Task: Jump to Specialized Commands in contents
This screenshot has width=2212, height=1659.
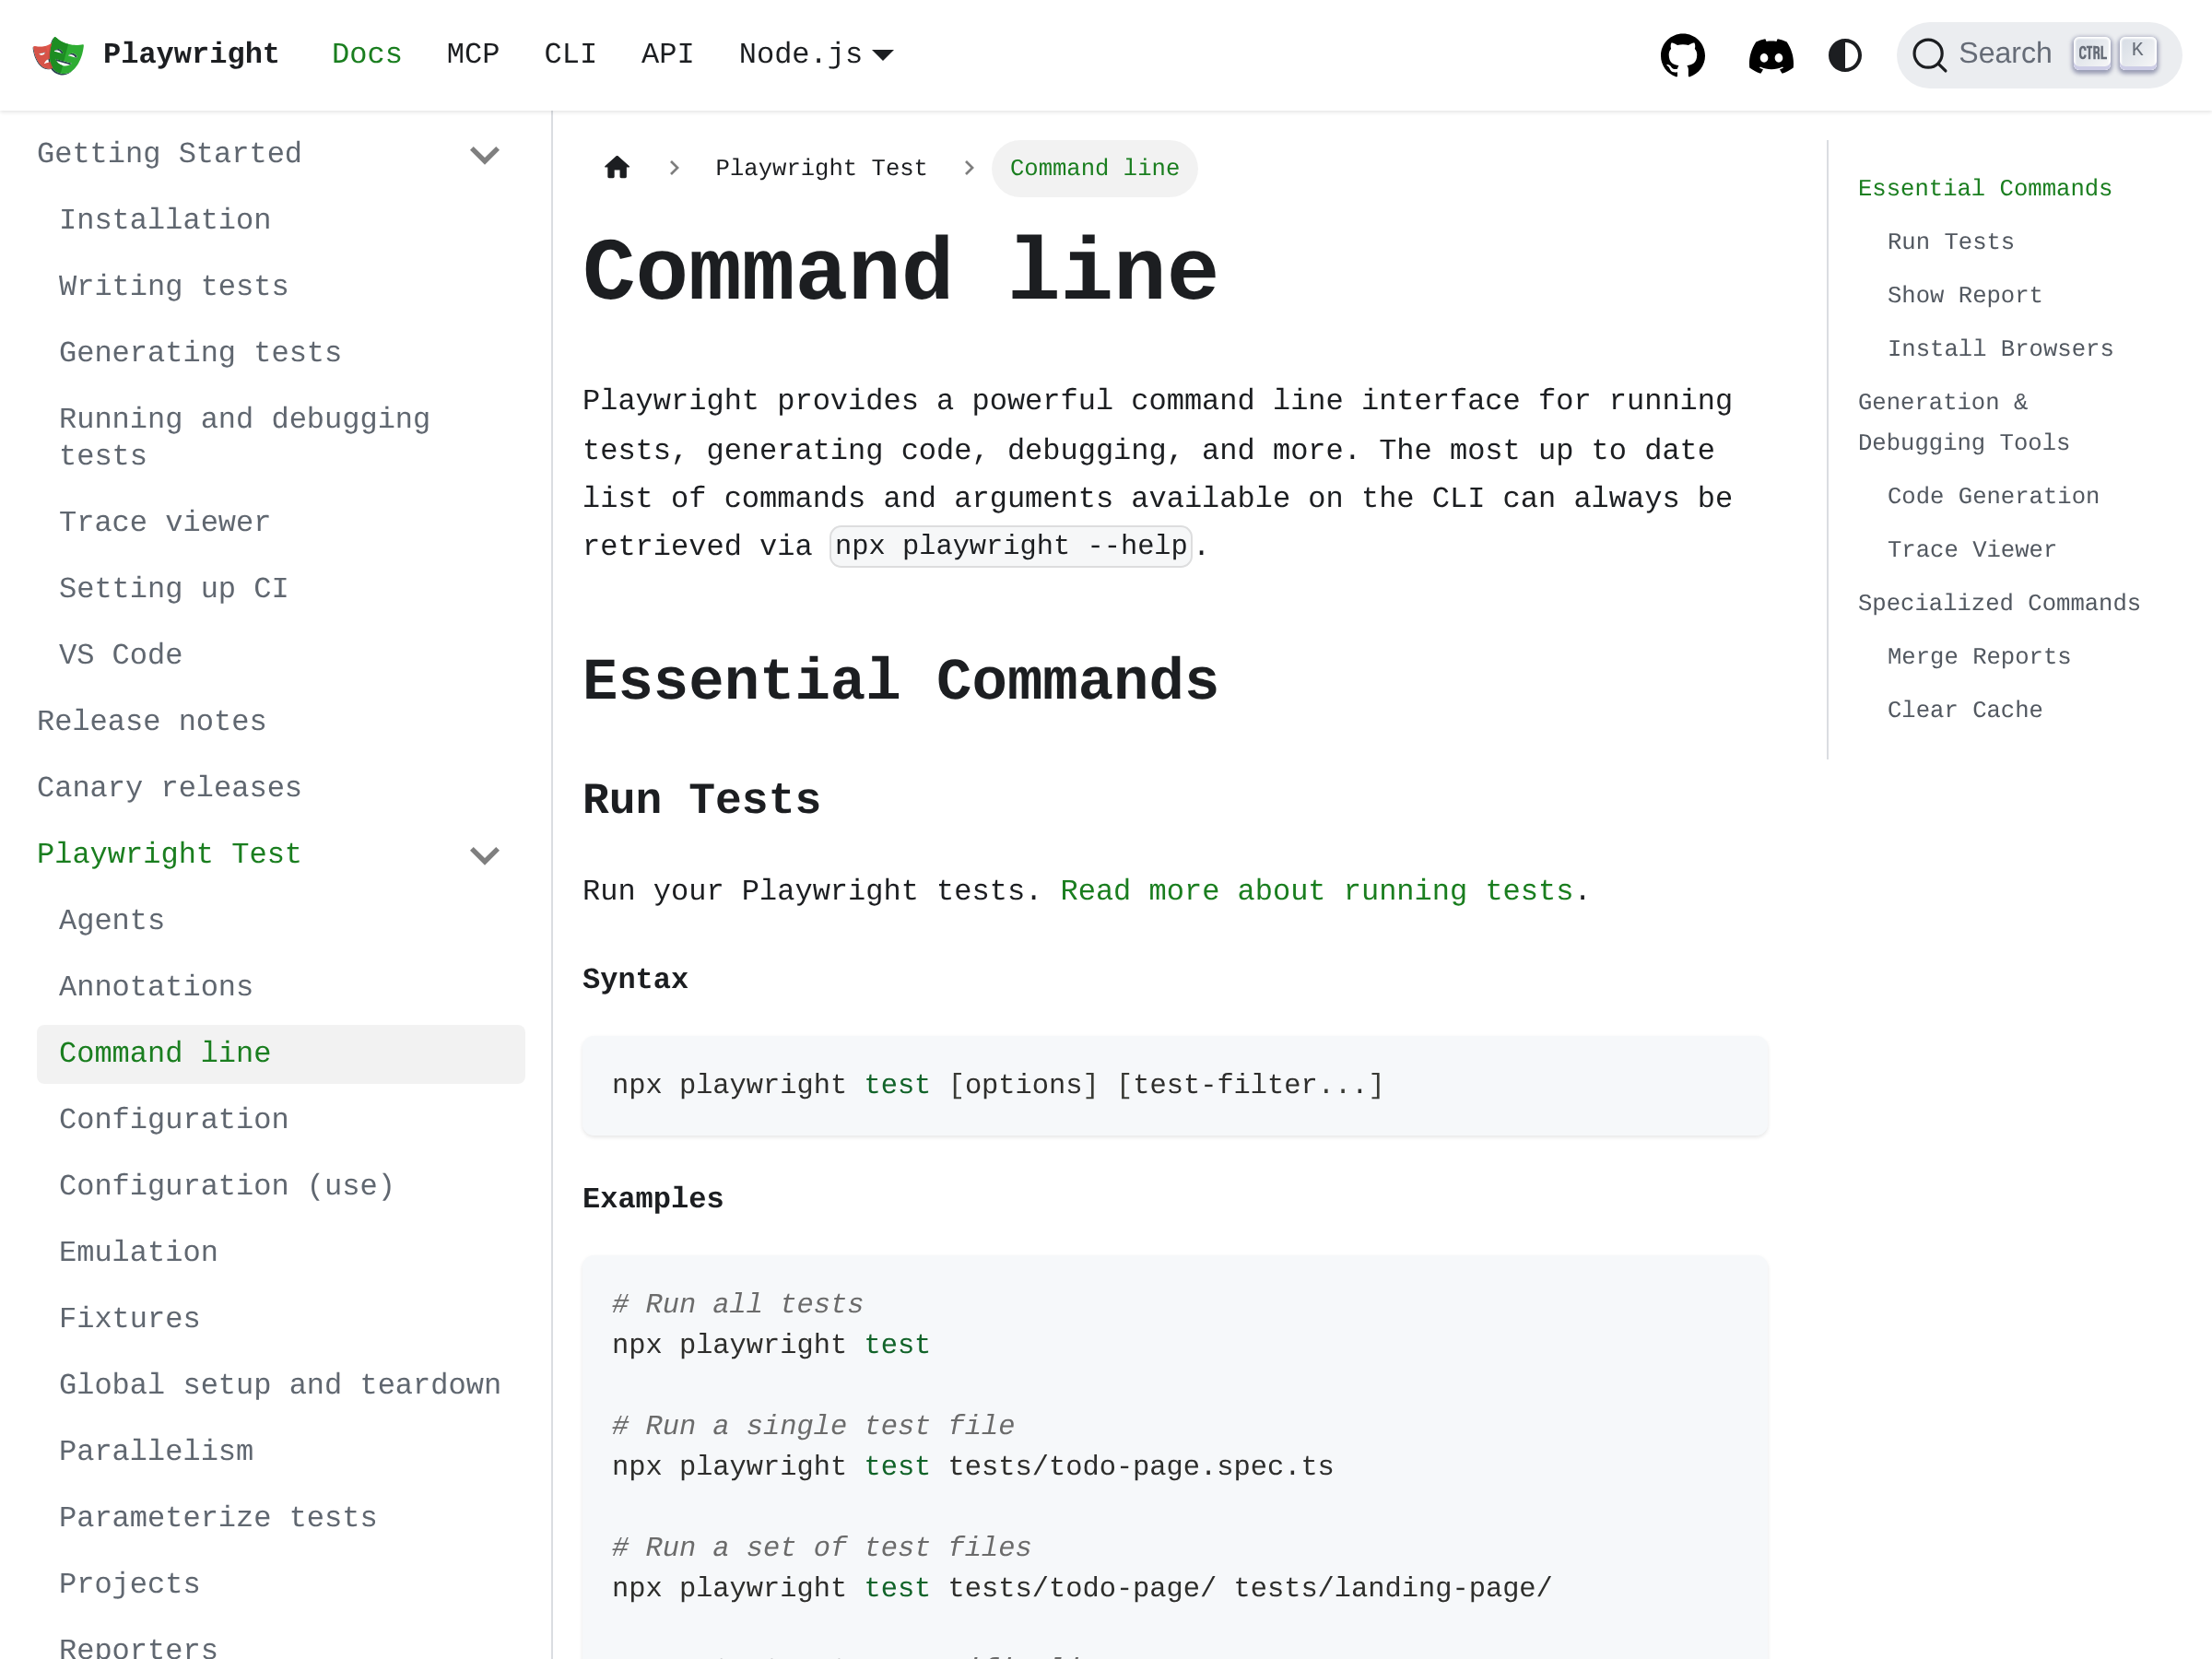Action: click(1998, 603)
